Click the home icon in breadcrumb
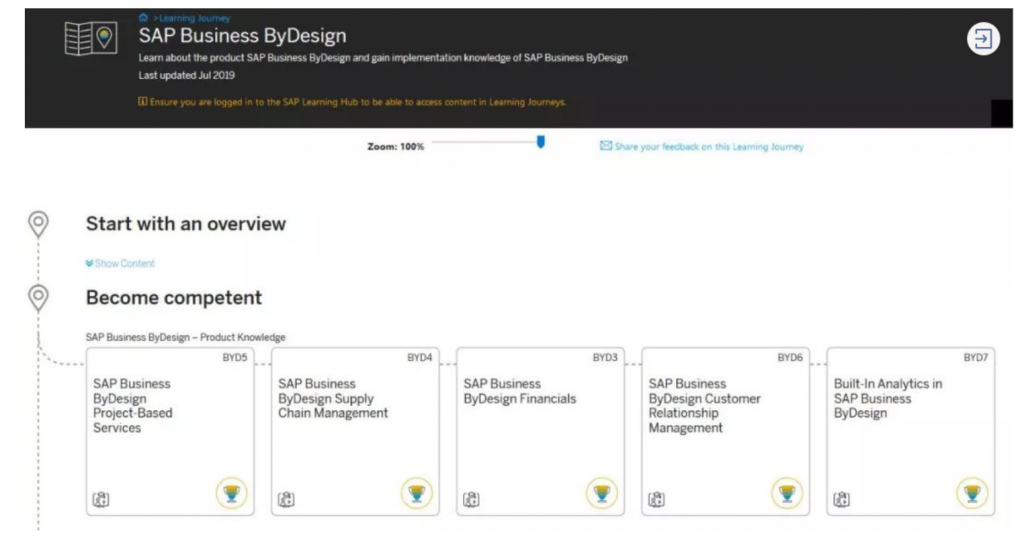Image resolution: width=1024 pixels, height=556 pixels. click(x=143, y=18)
